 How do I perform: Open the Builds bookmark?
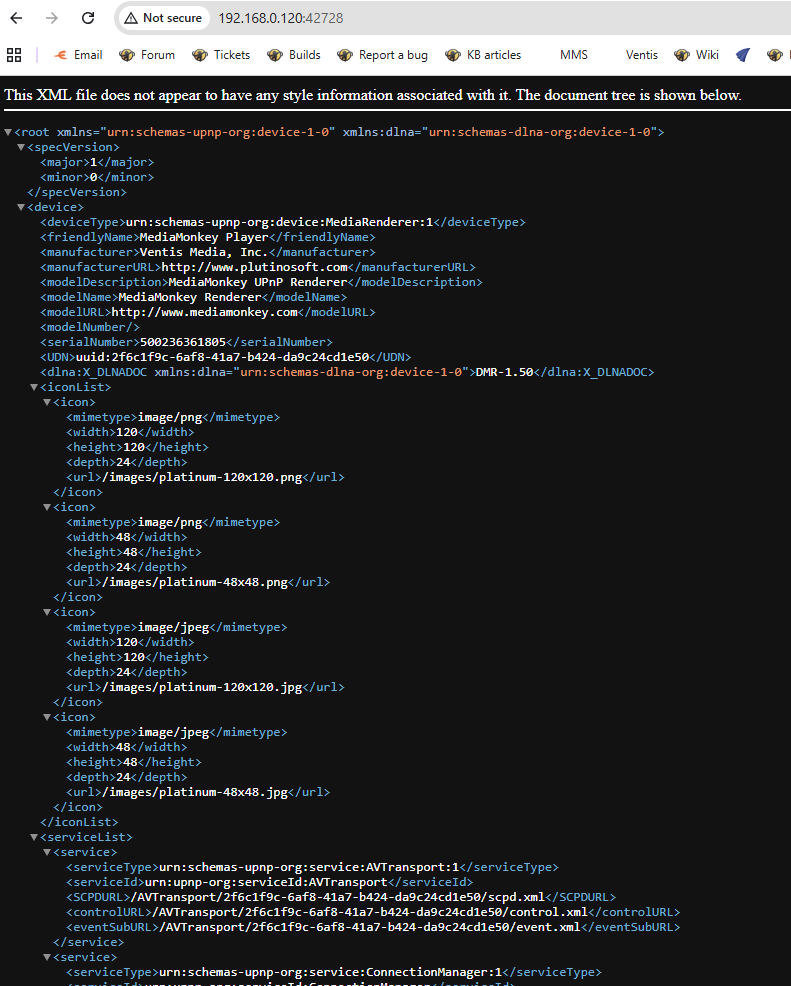[294, 55]
